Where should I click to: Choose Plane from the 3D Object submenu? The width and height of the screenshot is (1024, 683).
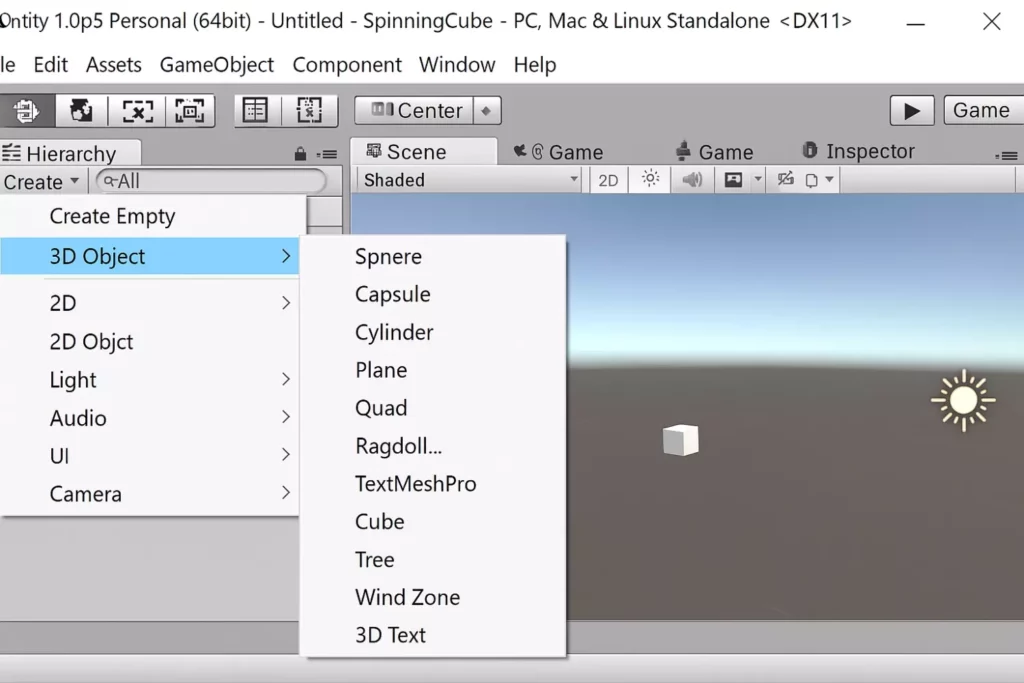coord(433,370)
